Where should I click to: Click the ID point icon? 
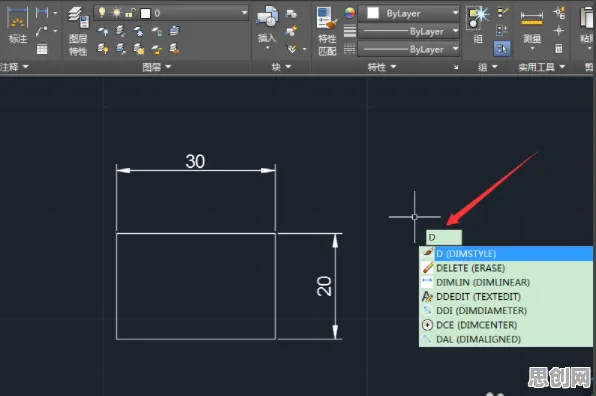point(558,31)
